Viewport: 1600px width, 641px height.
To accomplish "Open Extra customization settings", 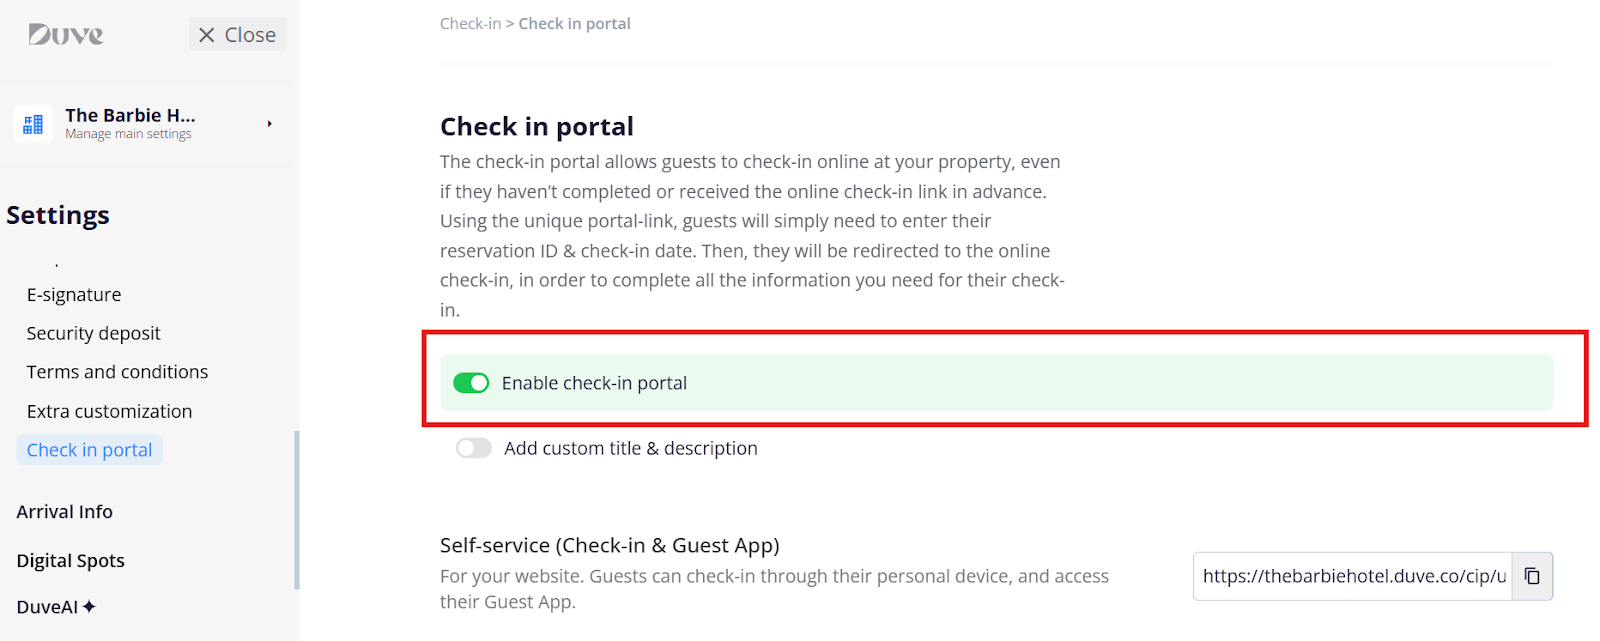I will coord(109,411).
